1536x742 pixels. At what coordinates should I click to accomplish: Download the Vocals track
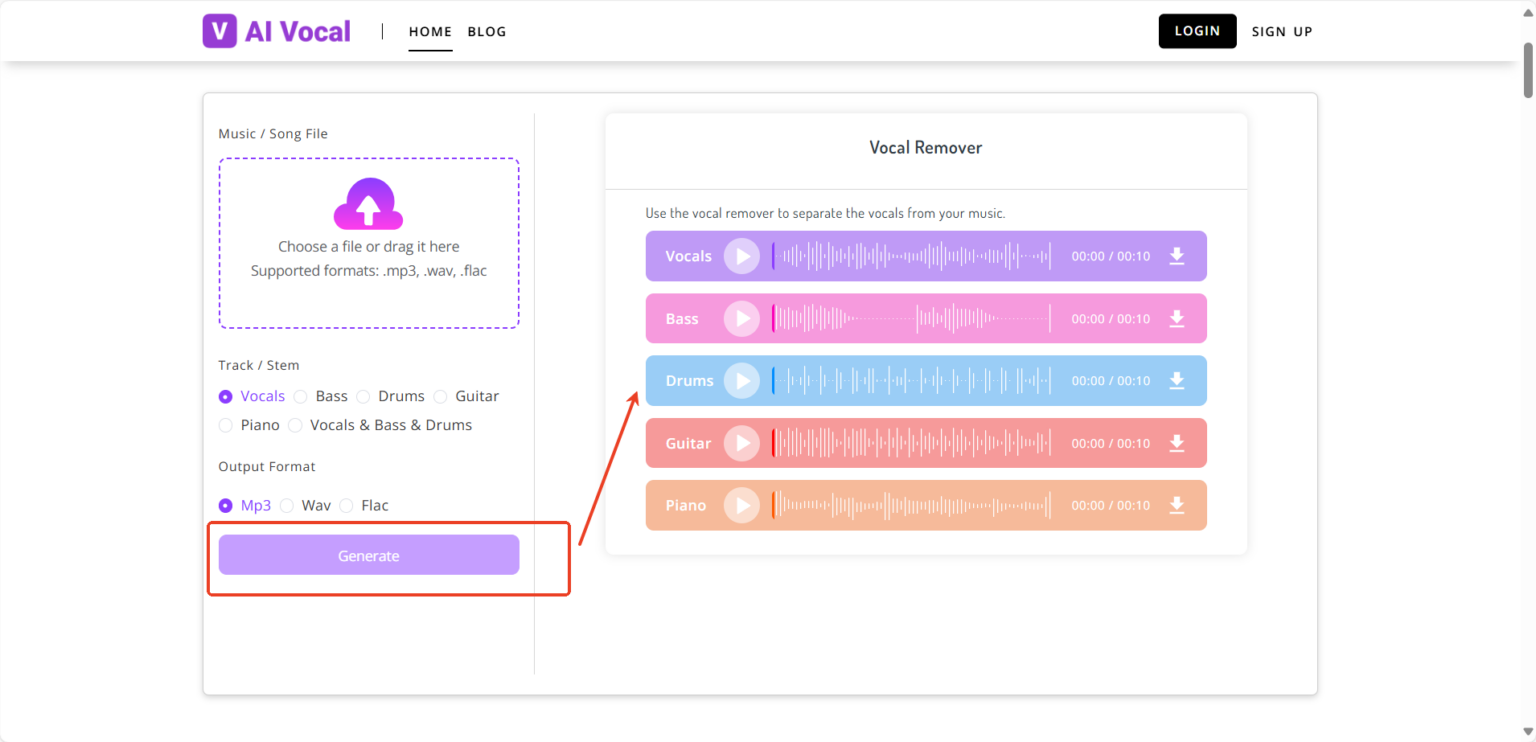1177,256
